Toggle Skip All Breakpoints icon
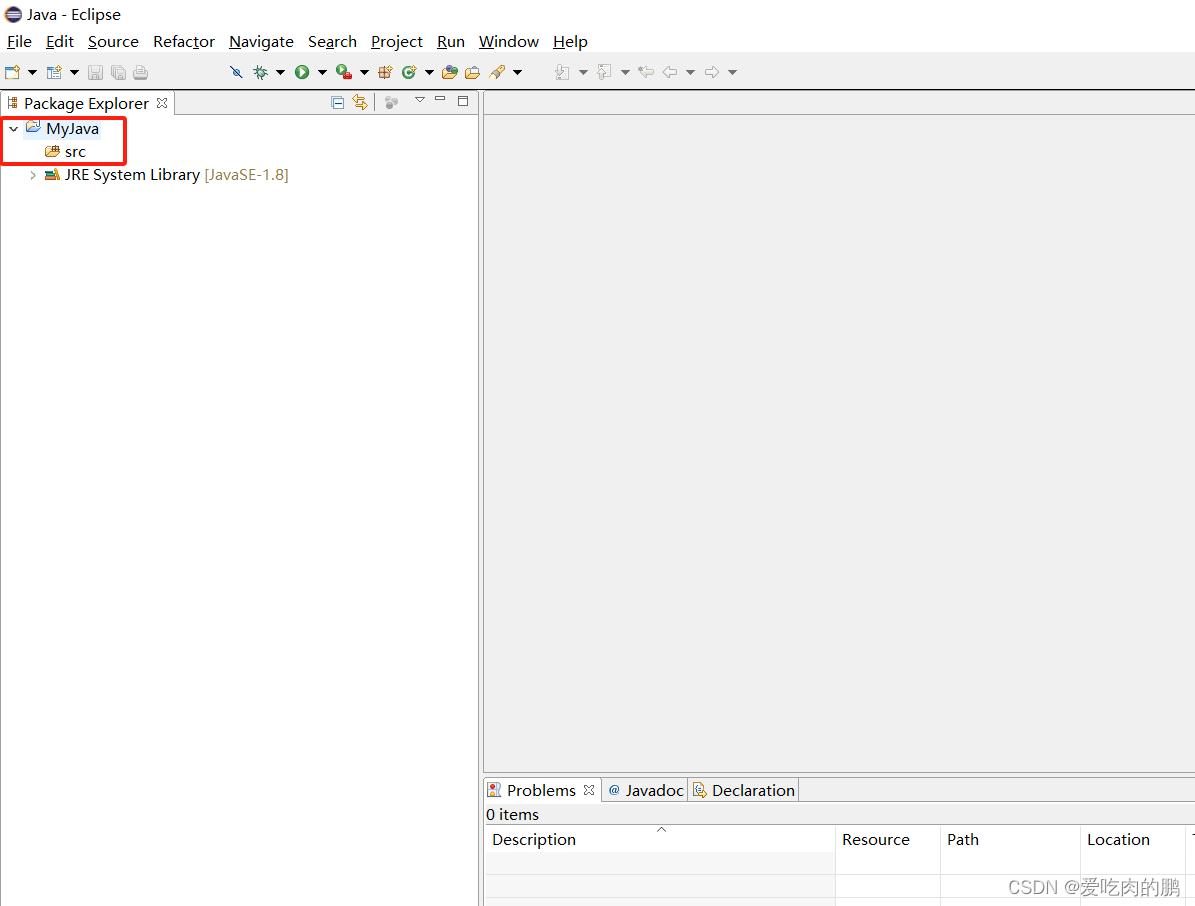 point(236,72)
